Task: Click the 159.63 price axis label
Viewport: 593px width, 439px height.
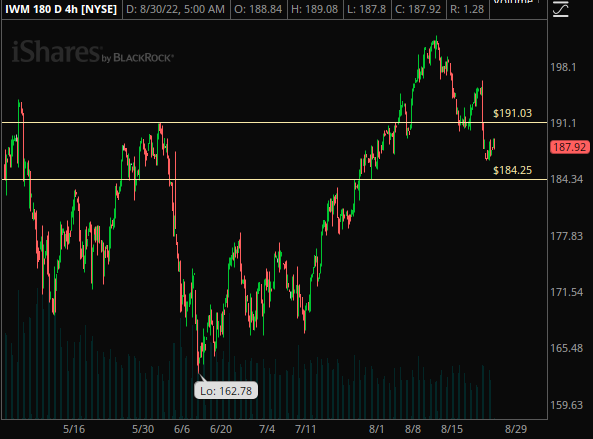Action: tap(567, 405)
